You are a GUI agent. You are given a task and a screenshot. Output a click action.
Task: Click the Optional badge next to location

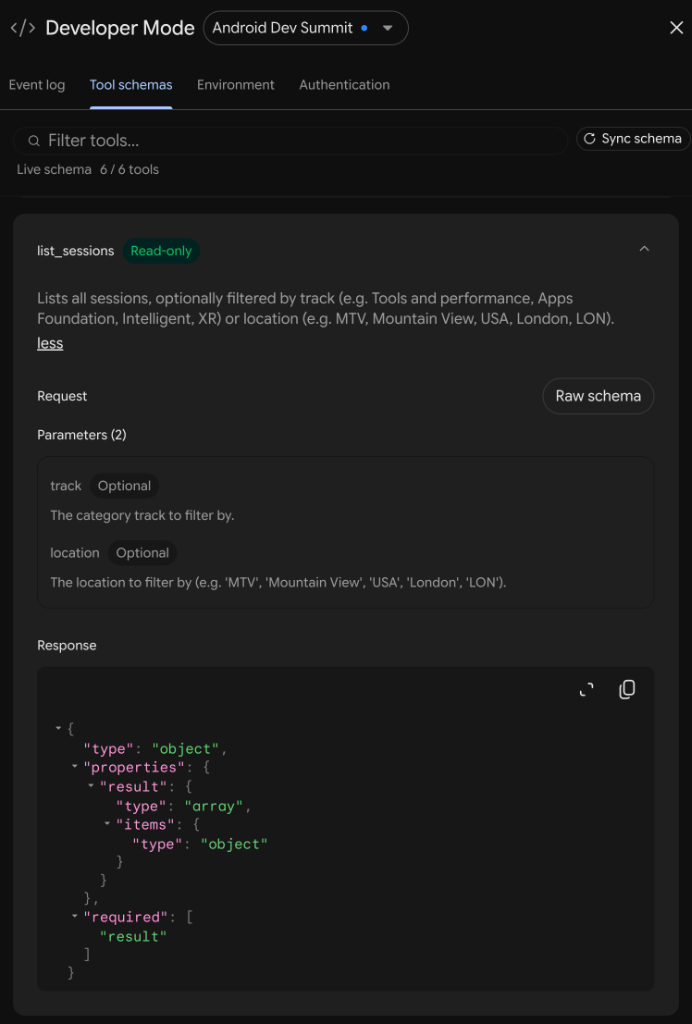(x=142, y=553)
